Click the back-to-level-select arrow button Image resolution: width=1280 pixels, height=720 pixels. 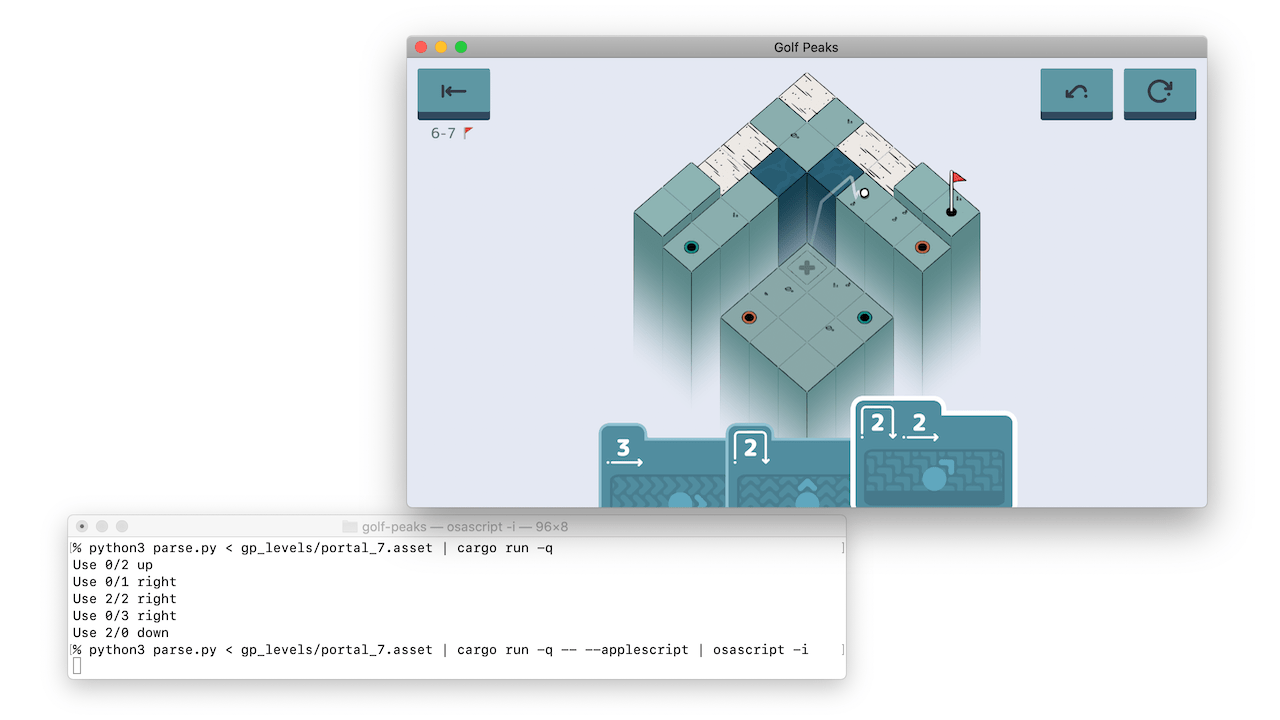point(454,93)
